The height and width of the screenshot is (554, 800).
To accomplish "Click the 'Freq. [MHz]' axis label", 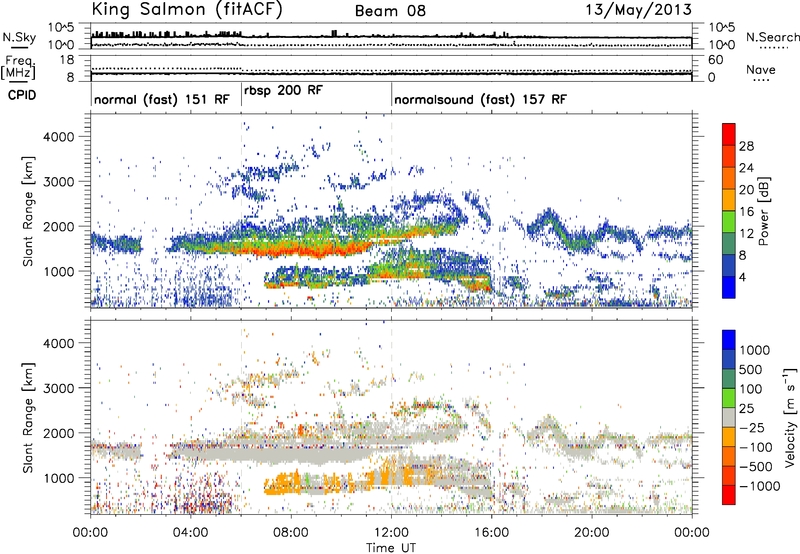I will (19, 68).
